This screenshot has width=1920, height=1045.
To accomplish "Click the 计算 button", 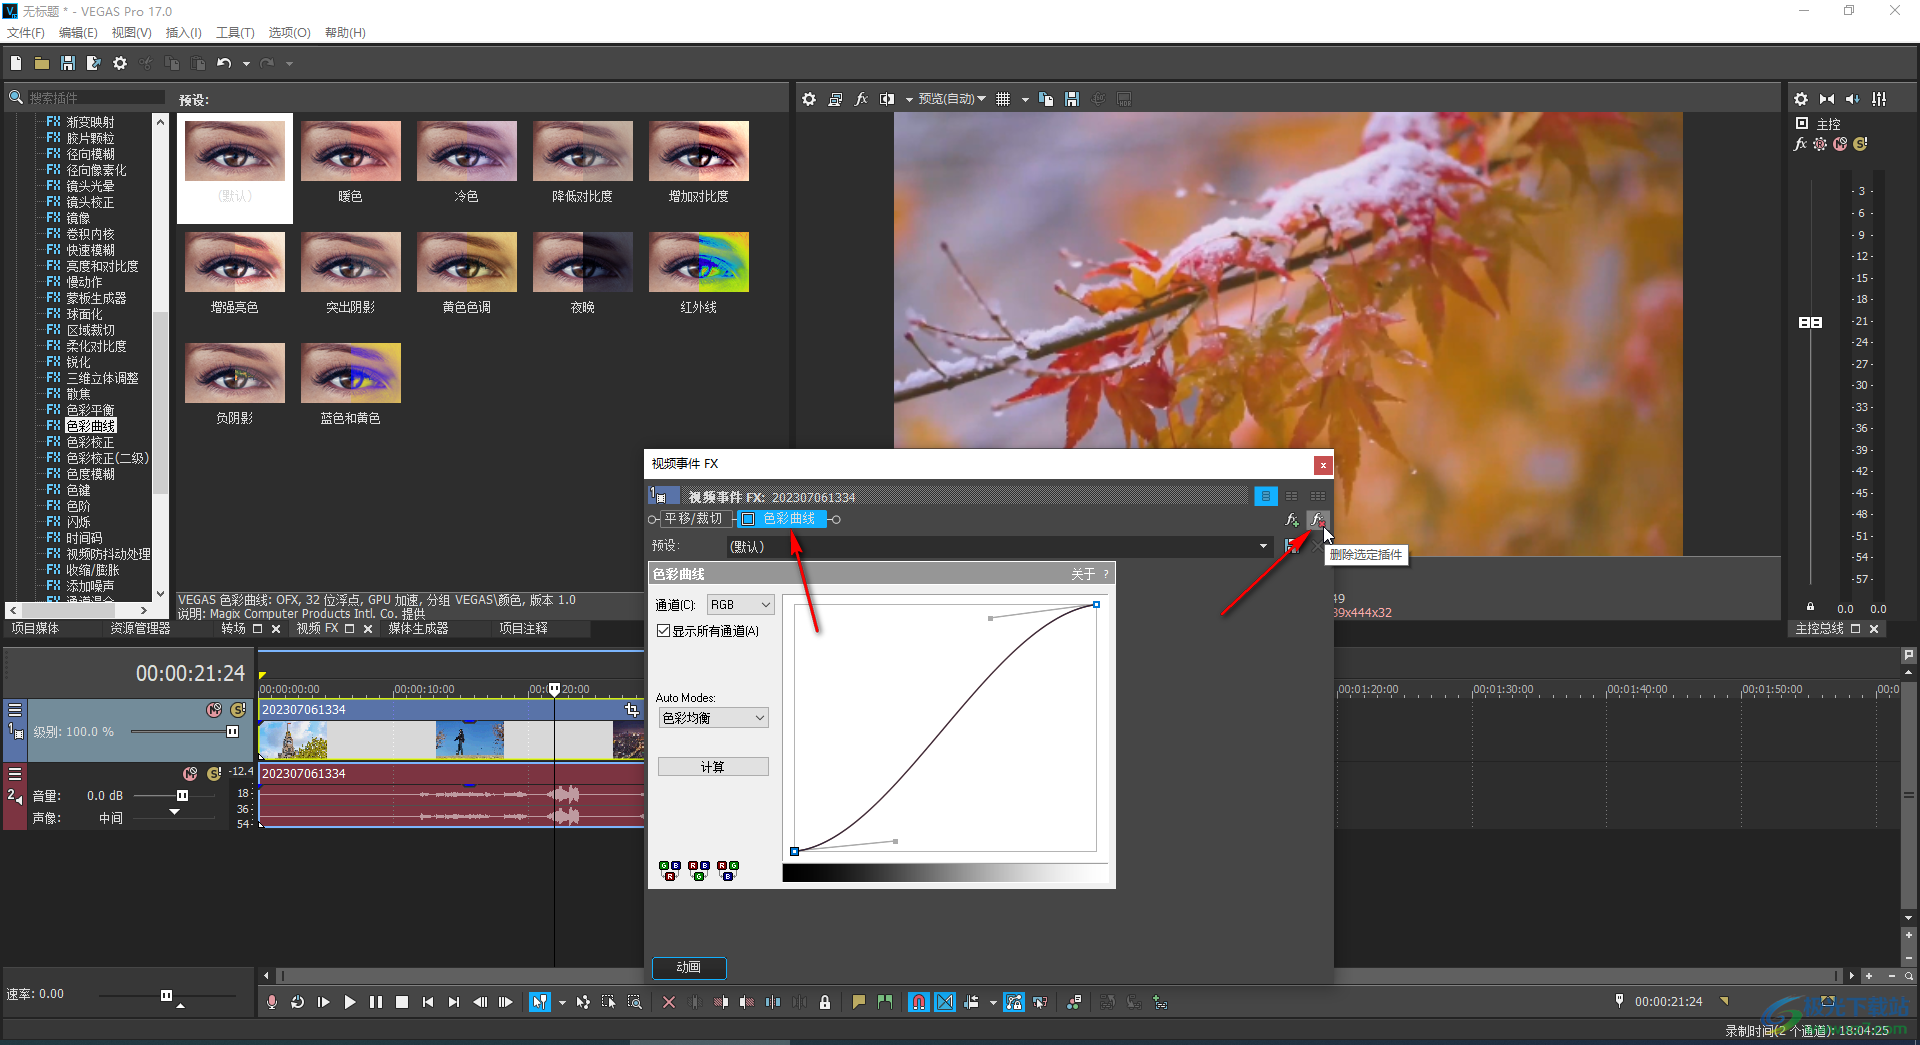I will [713, 767].
